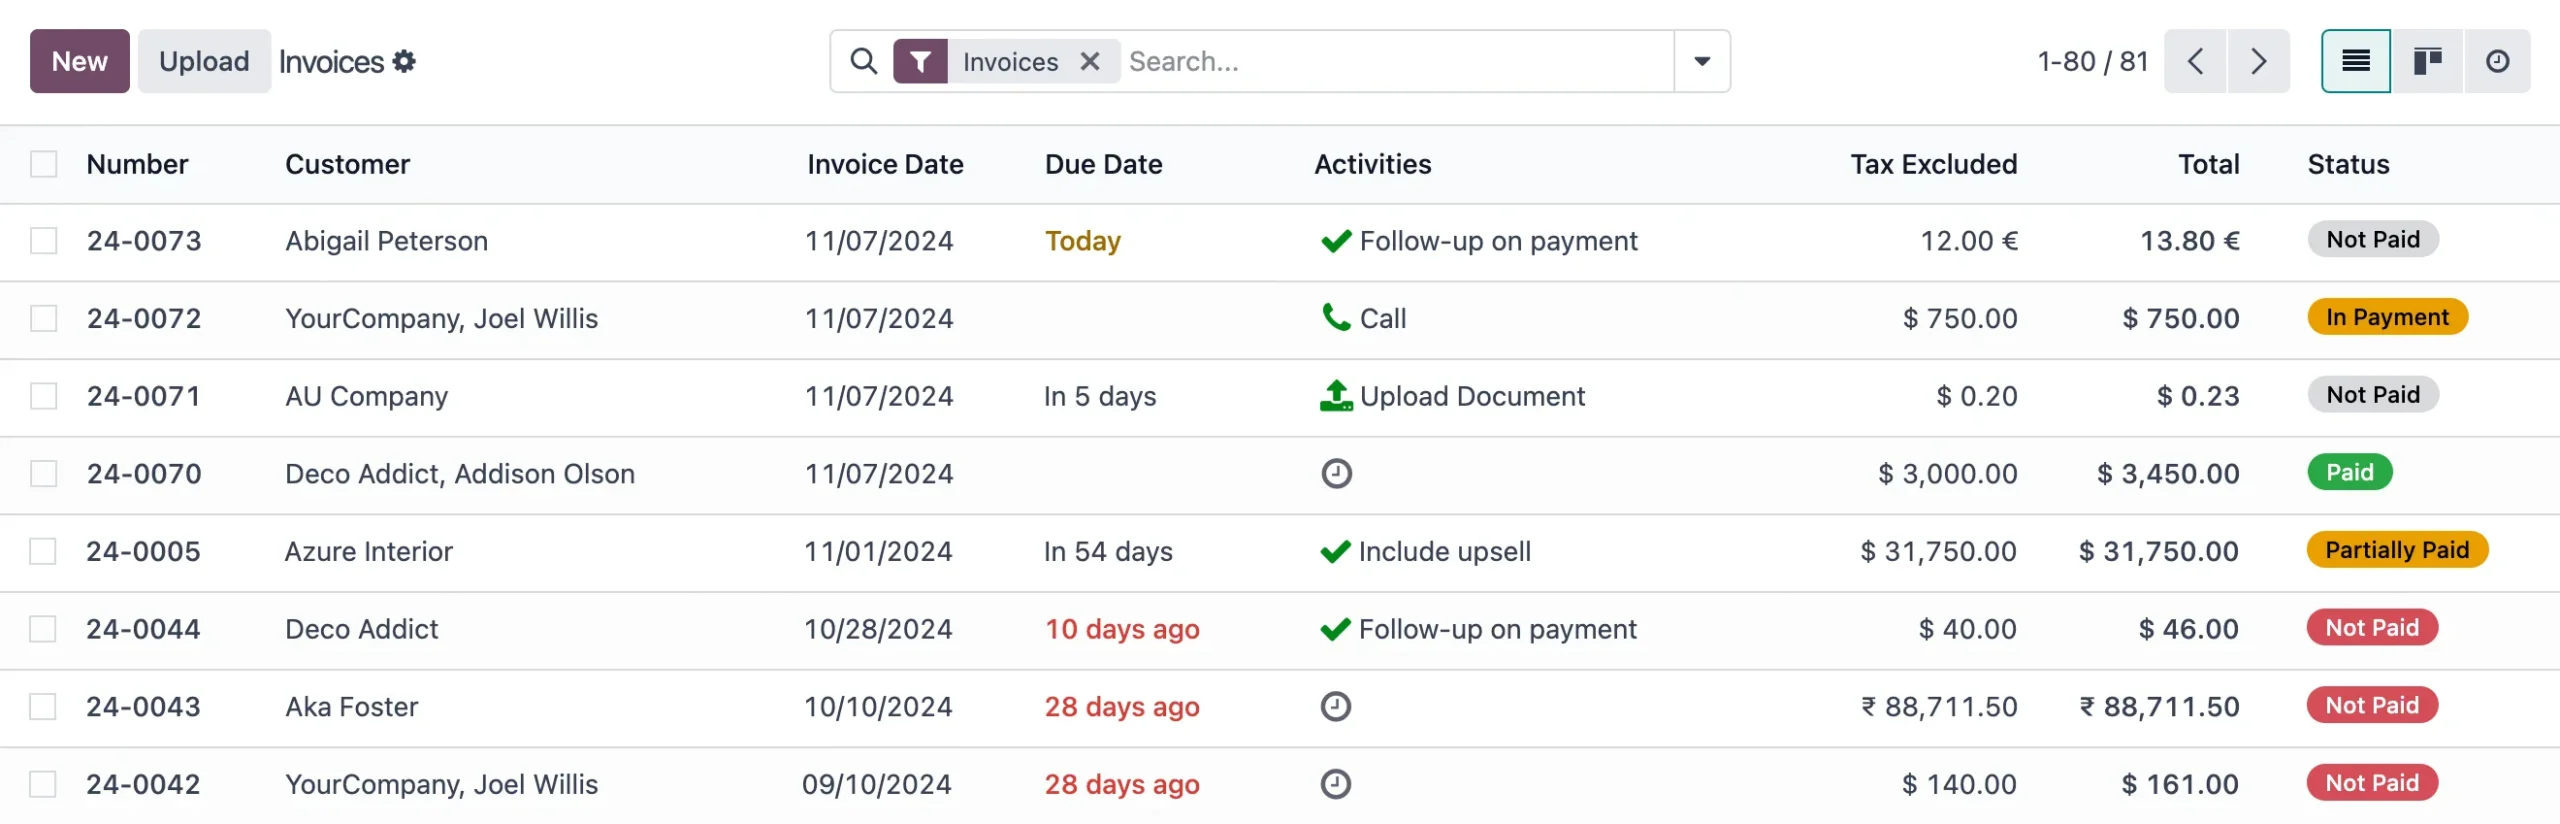Click the search magnifier icon
2560x824 pixels.
click(863, 62)
